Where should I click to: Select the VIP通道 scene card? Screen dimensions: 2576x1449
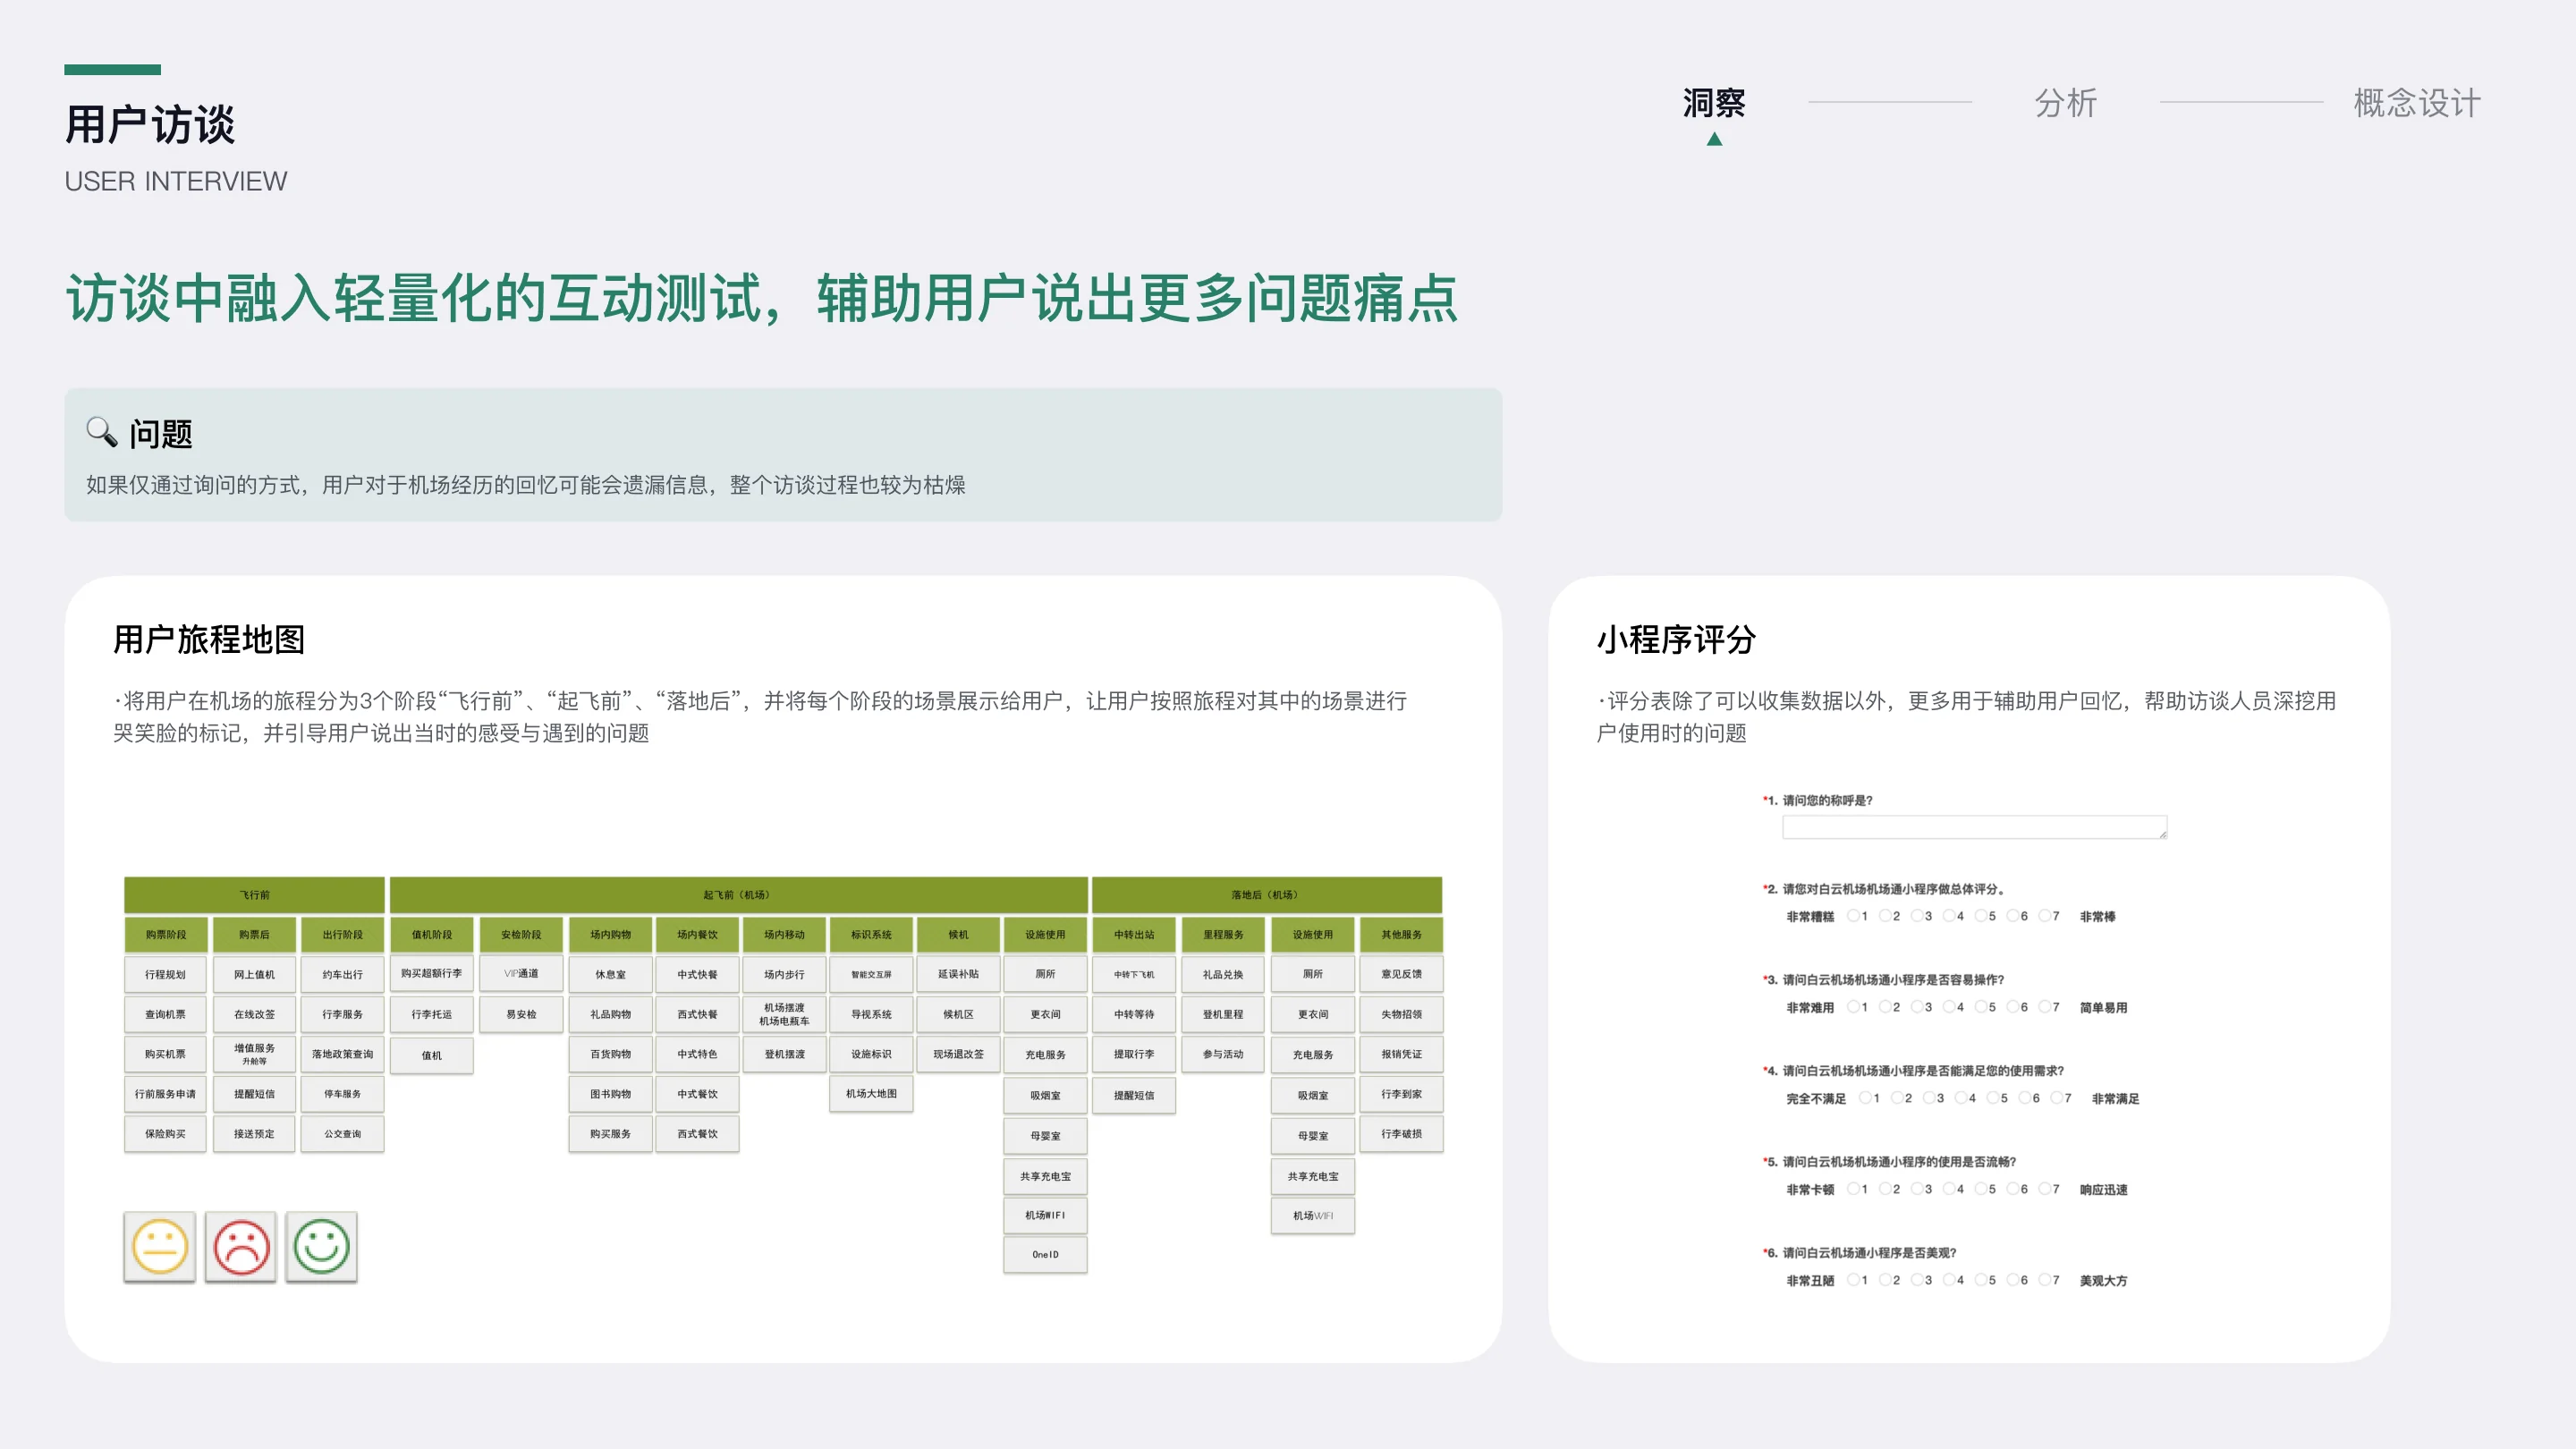[521, 973]
